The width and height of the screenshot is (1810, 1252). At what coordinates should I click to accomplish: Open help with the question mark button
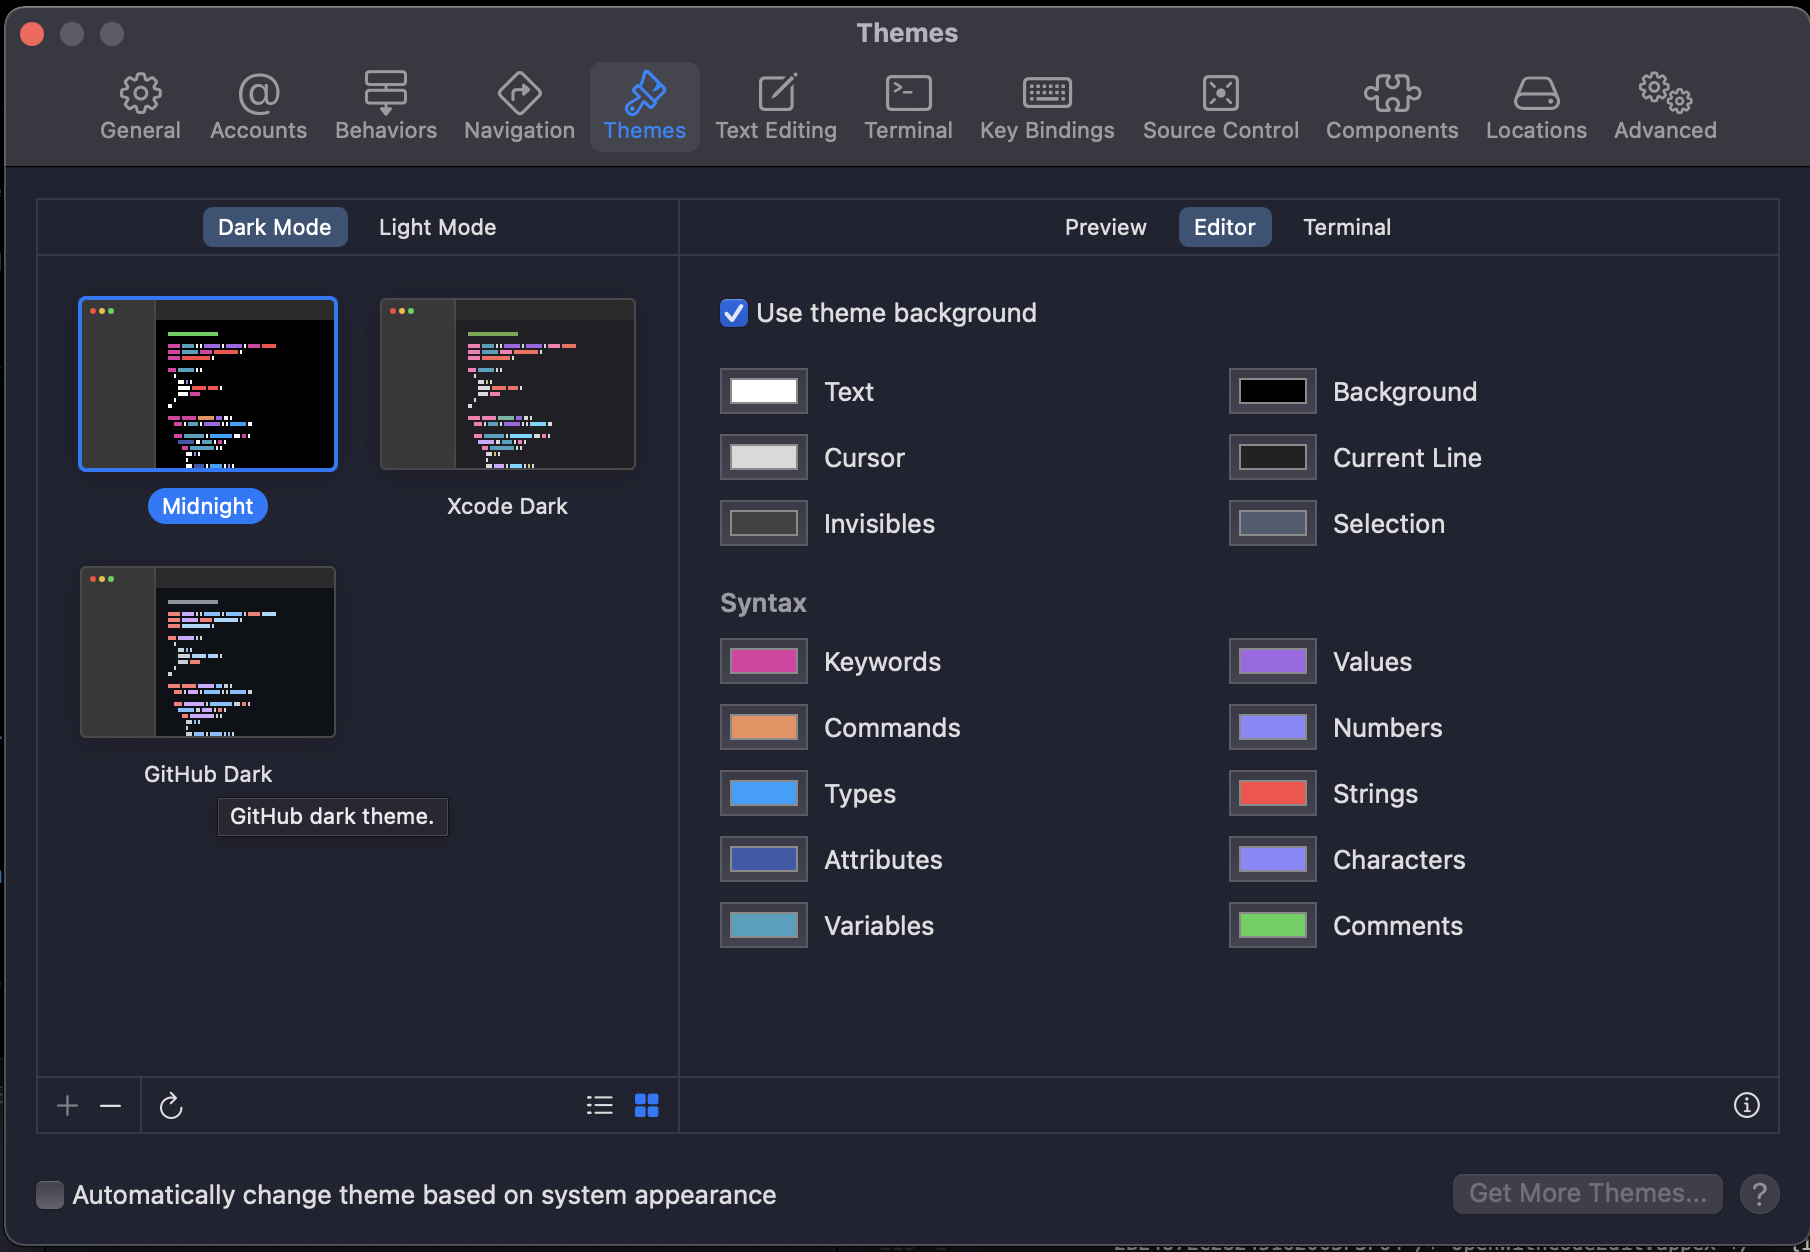(x=1759, y=1194)
